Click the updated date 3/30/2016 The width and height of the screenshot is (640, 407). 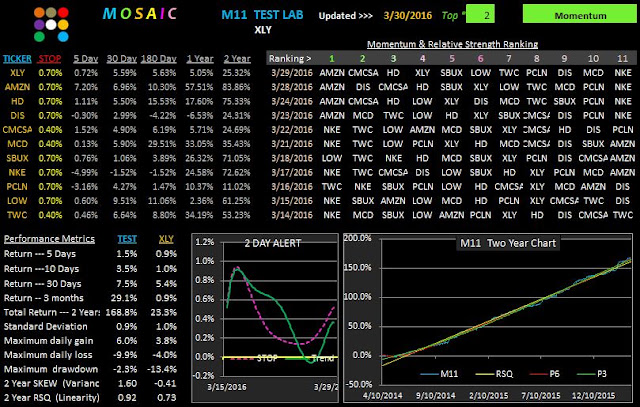click(407, 16)
